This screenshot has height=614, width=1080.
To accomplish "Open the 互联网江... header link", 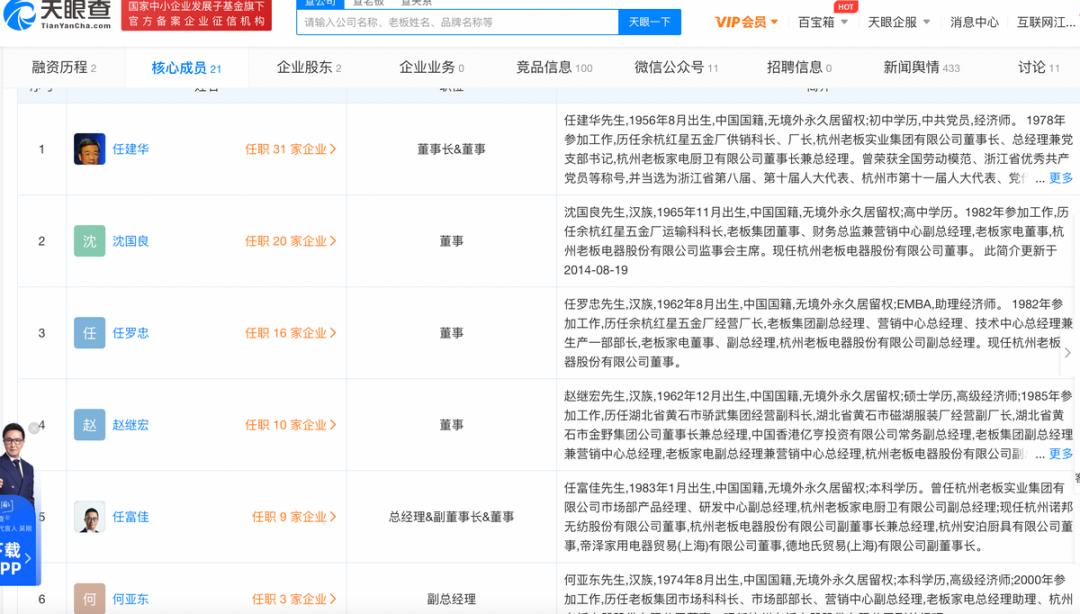I will click(x=1046, y=22).
